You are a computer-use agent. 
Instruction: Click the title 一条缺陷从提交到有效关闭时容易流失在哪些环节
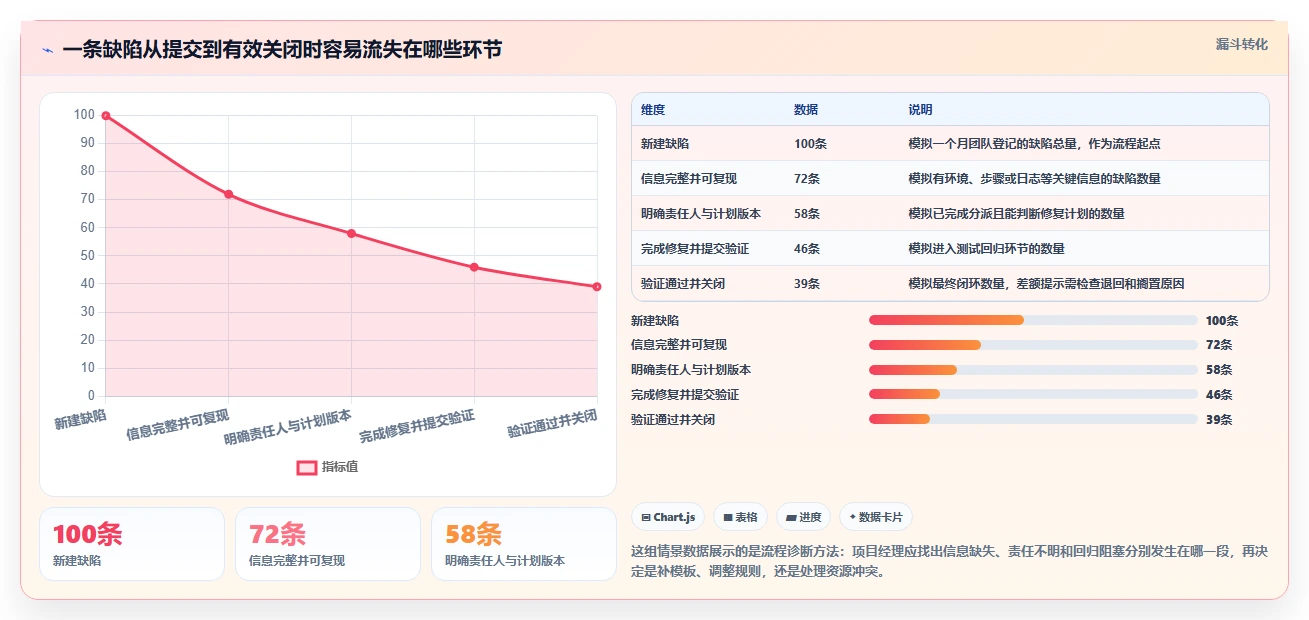pos(282,50)
